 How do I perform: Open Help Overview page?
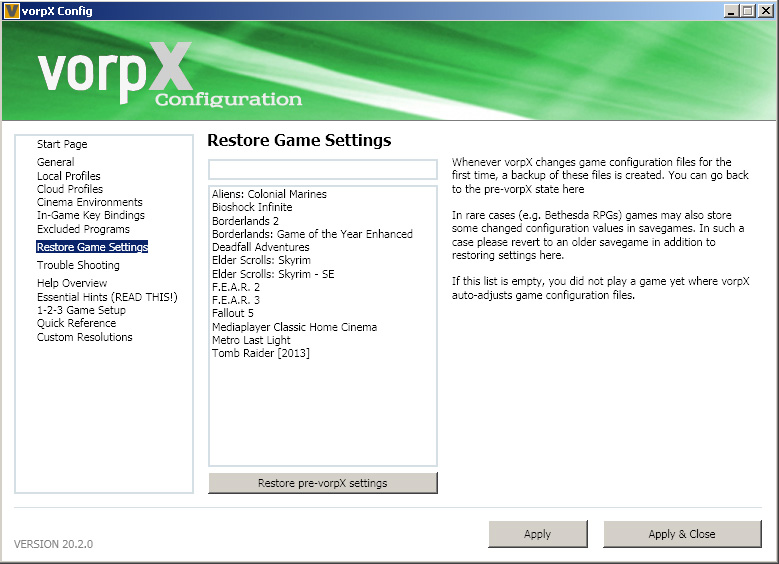pos(72,283)
